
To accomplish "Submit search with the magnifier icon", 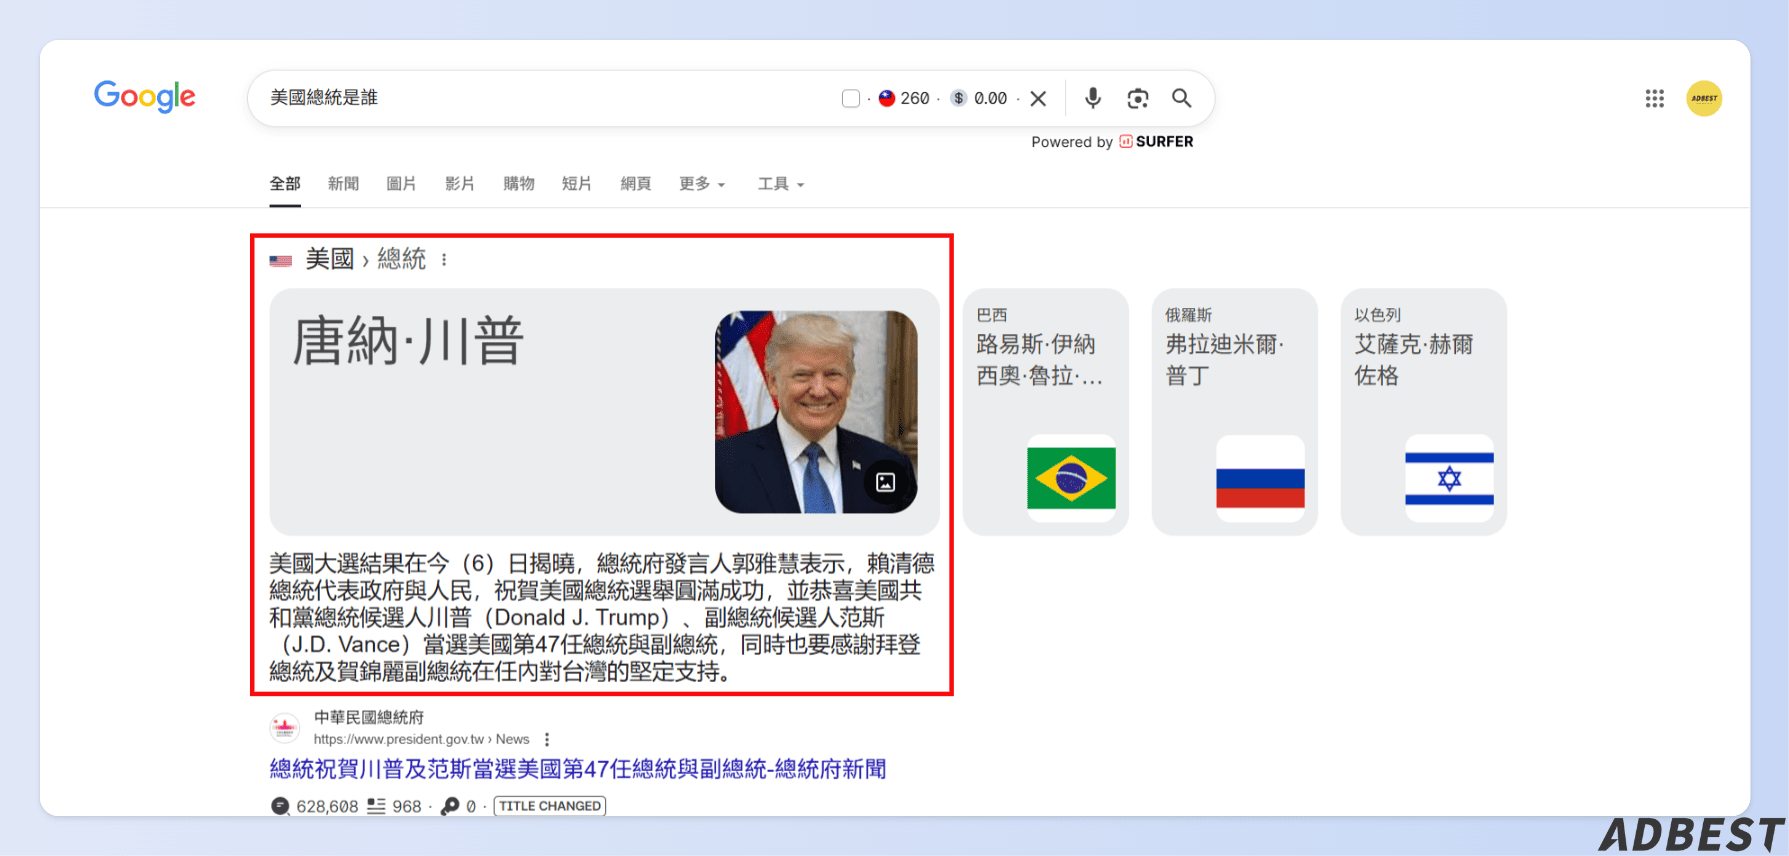I will tap(1182, 98).
